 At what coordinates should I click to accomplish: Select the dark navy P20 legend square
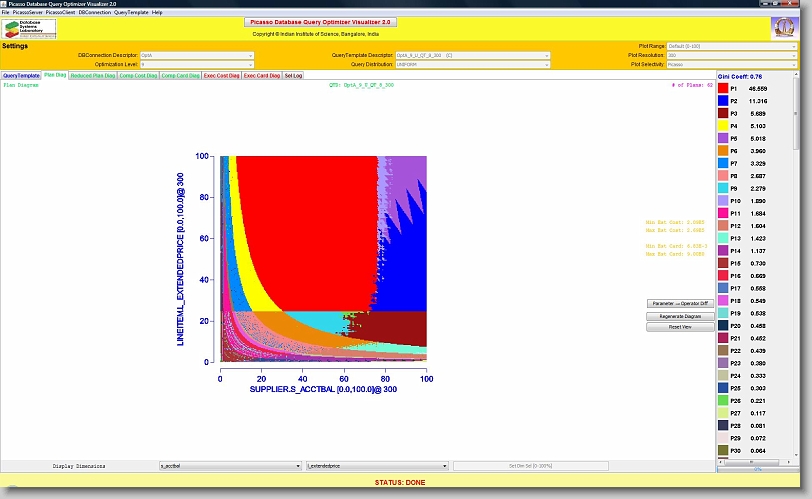[723, 326]
